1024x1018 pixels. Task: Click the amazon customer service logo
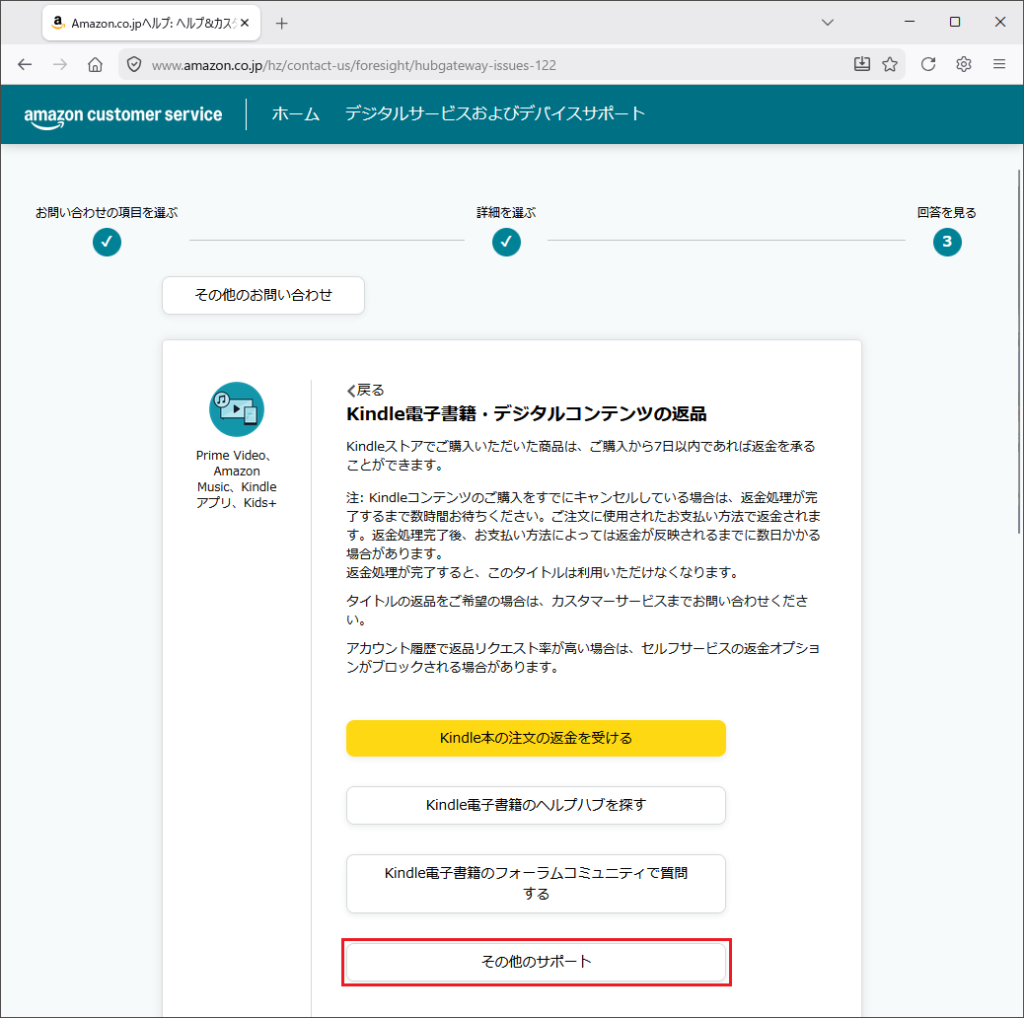pos(123,116)
